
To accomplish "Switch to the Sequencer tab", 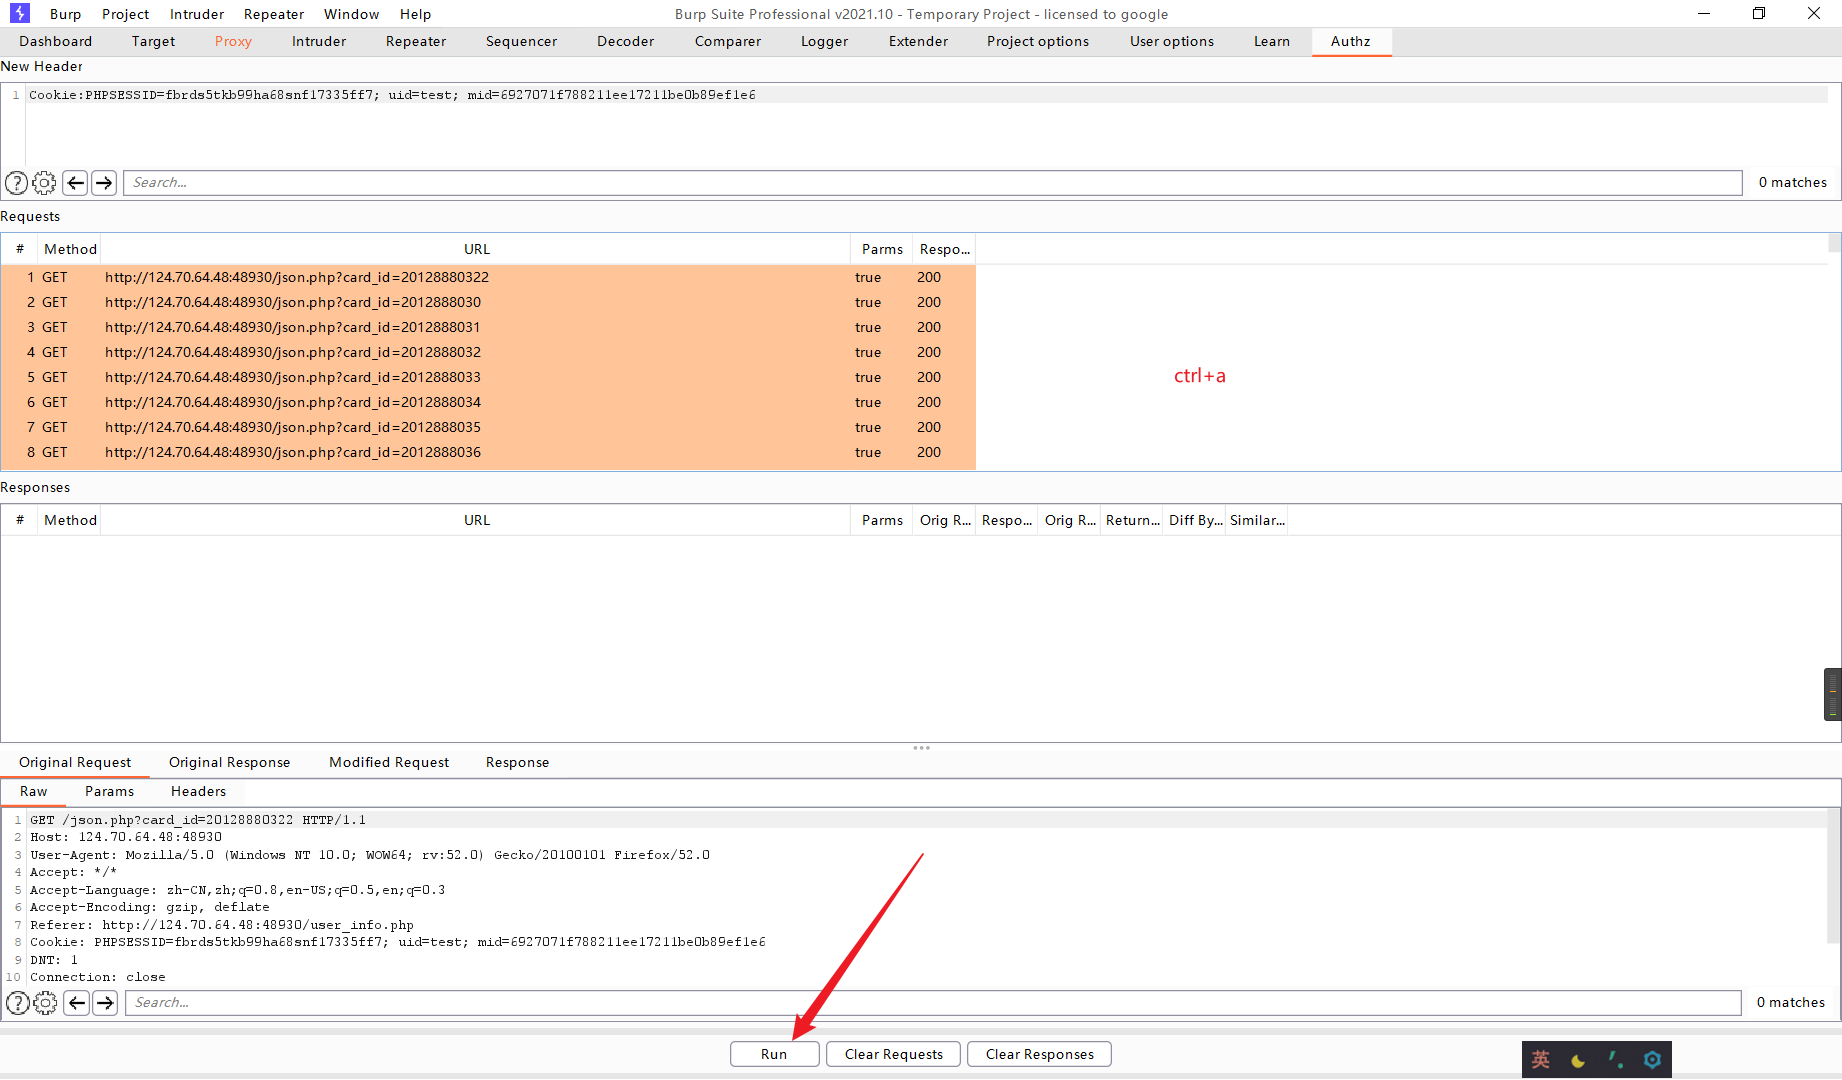I will click(521, 41).
